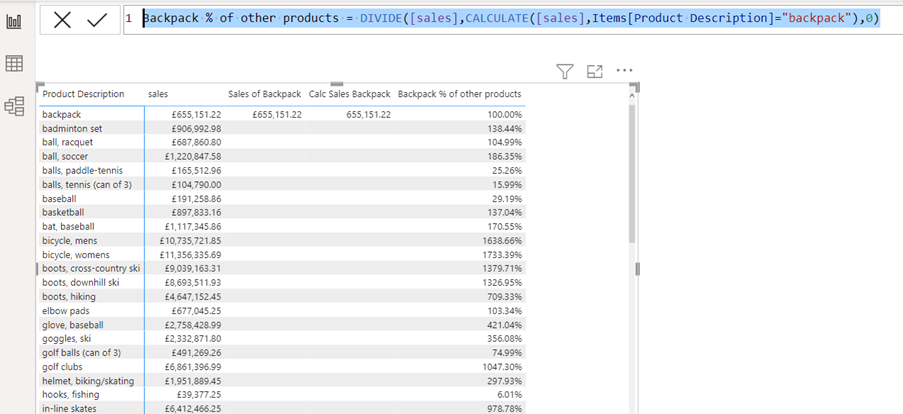Click the golf clubs sales value

(x=192, y=367)
